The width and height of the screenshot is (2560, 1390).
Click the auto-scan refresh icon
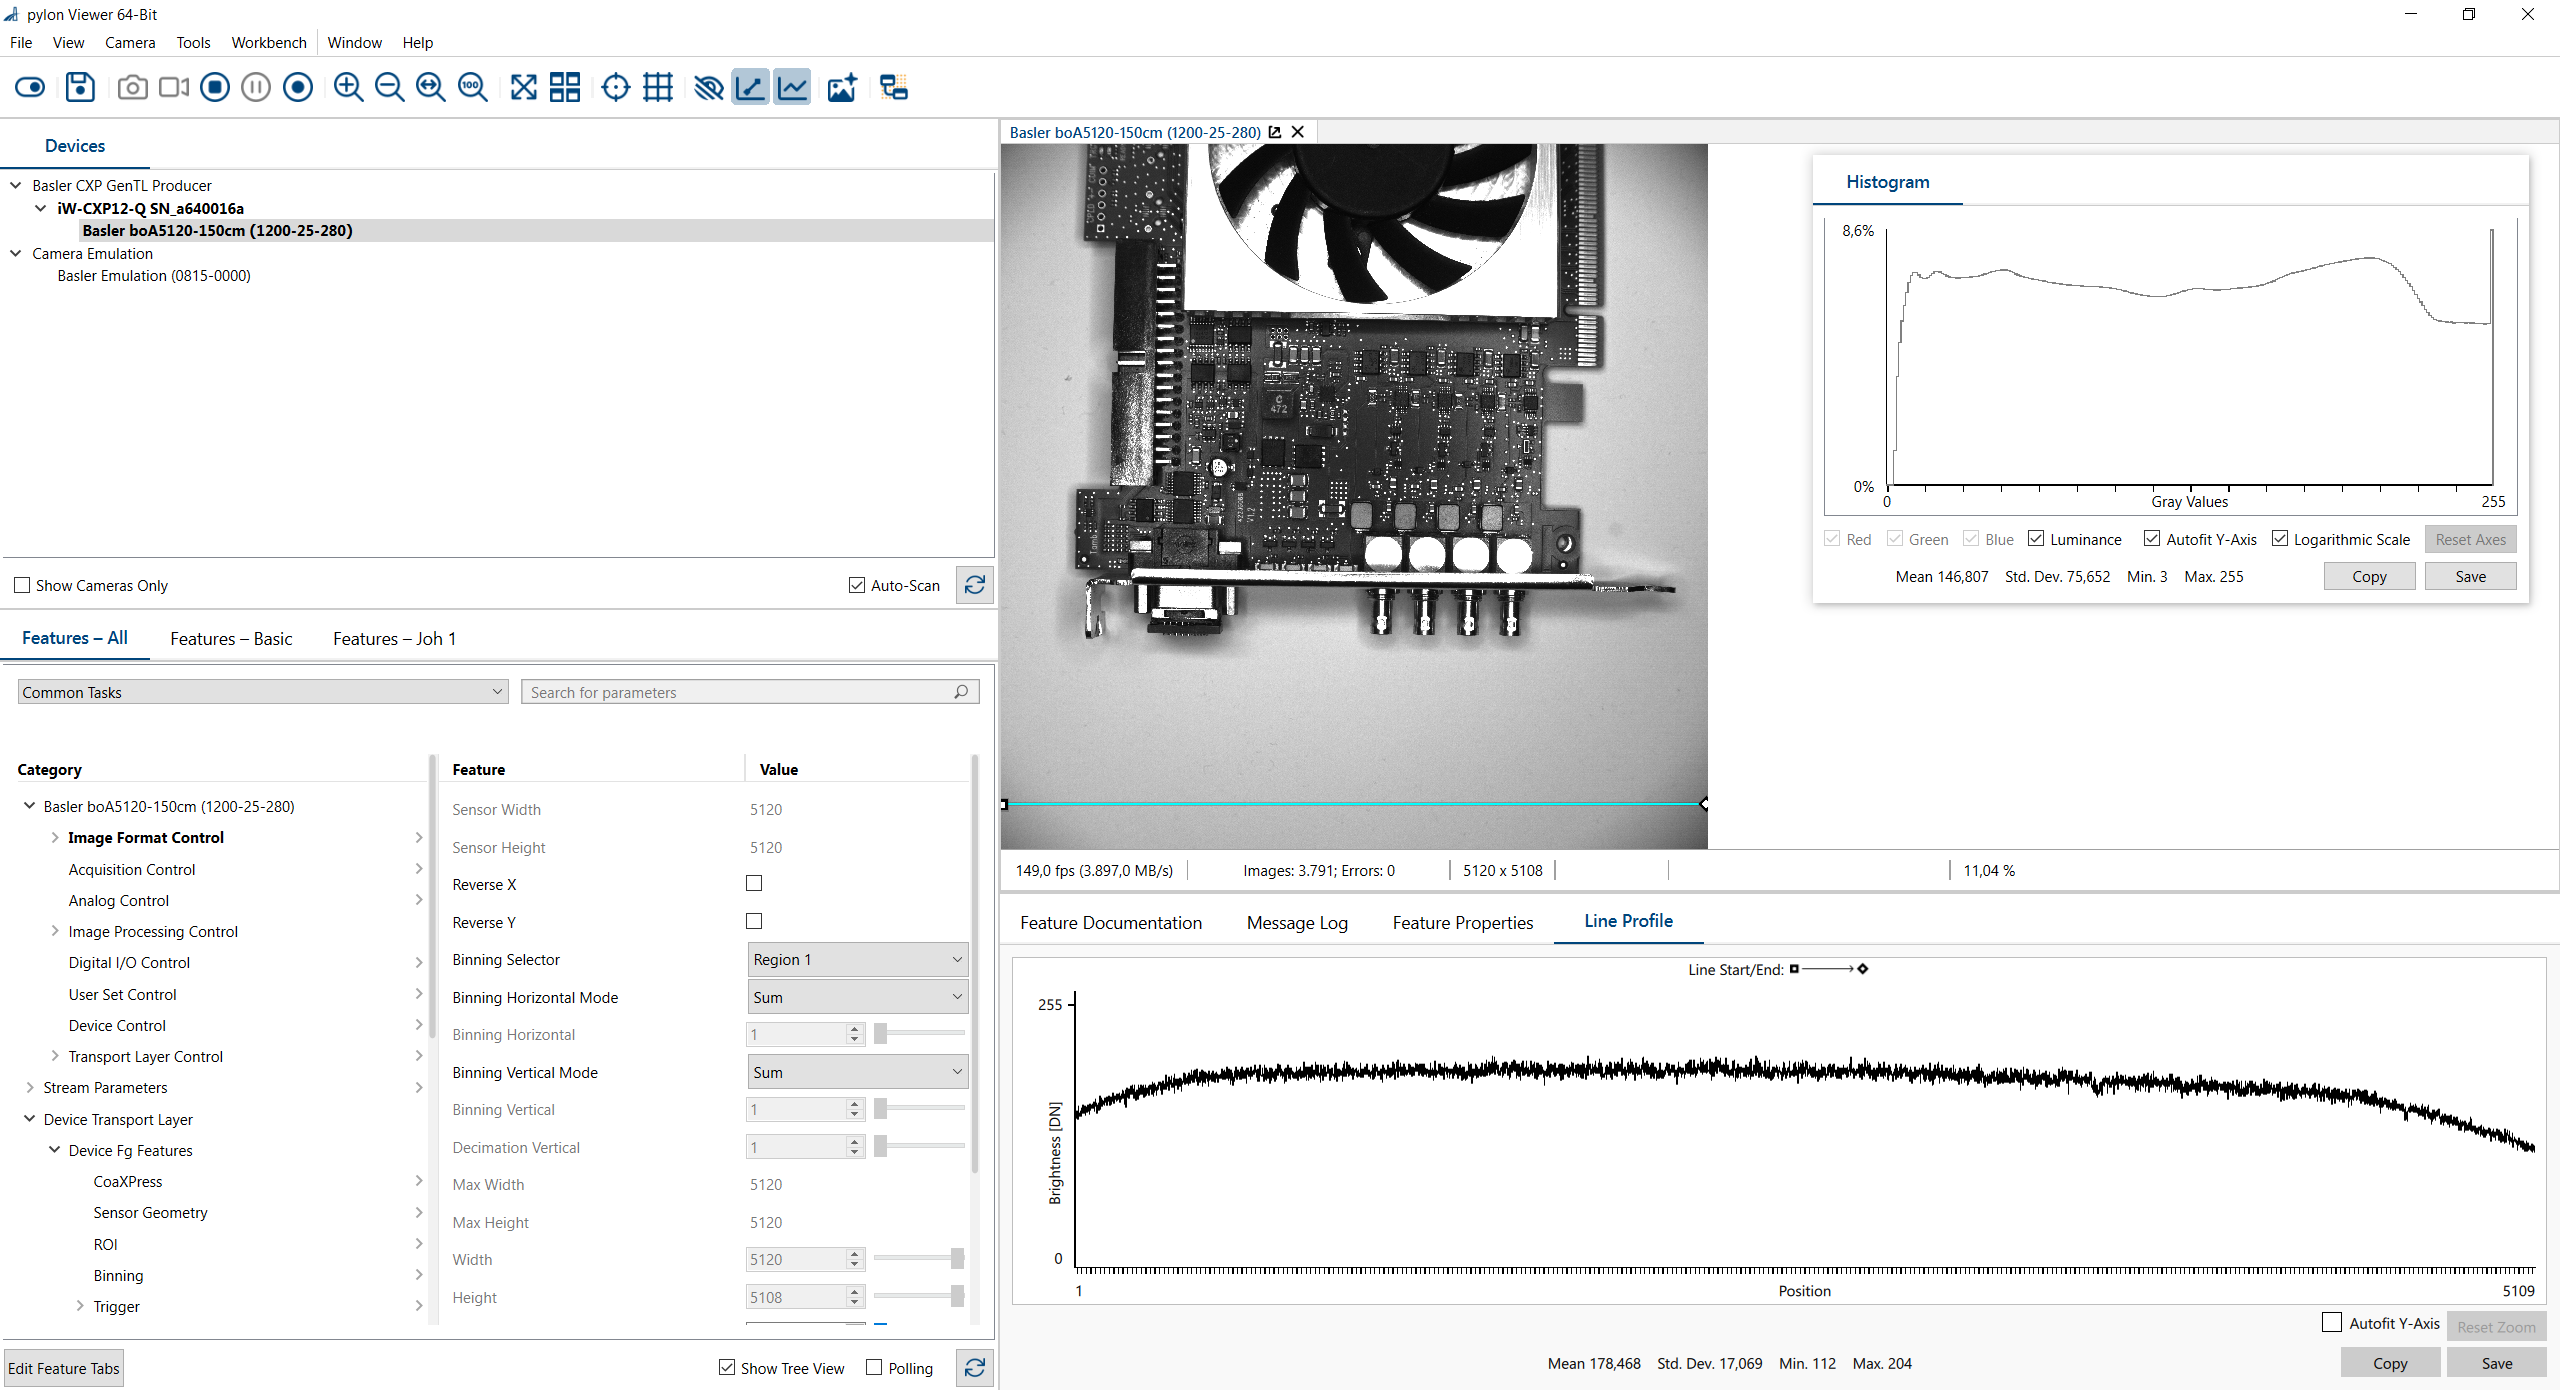point(974,584)
